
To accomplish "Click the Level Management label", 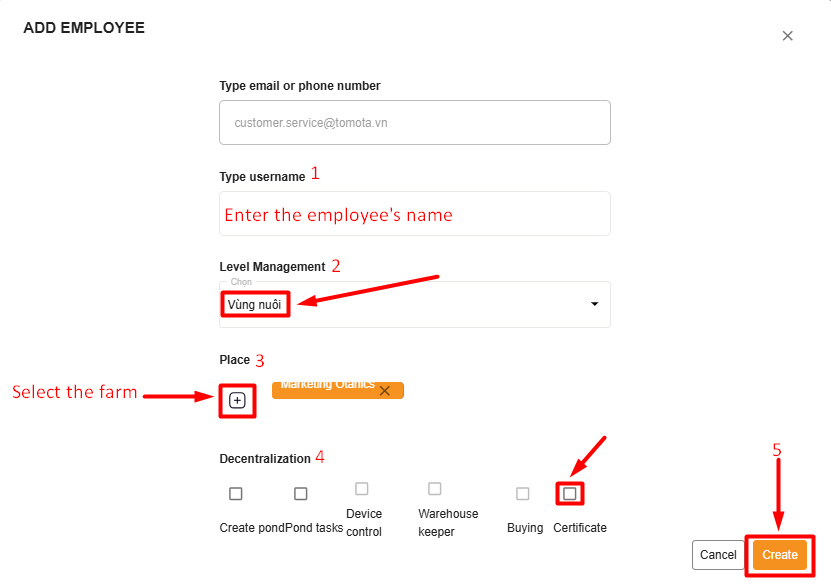I will pyautogui.click(x=272, y=267).
